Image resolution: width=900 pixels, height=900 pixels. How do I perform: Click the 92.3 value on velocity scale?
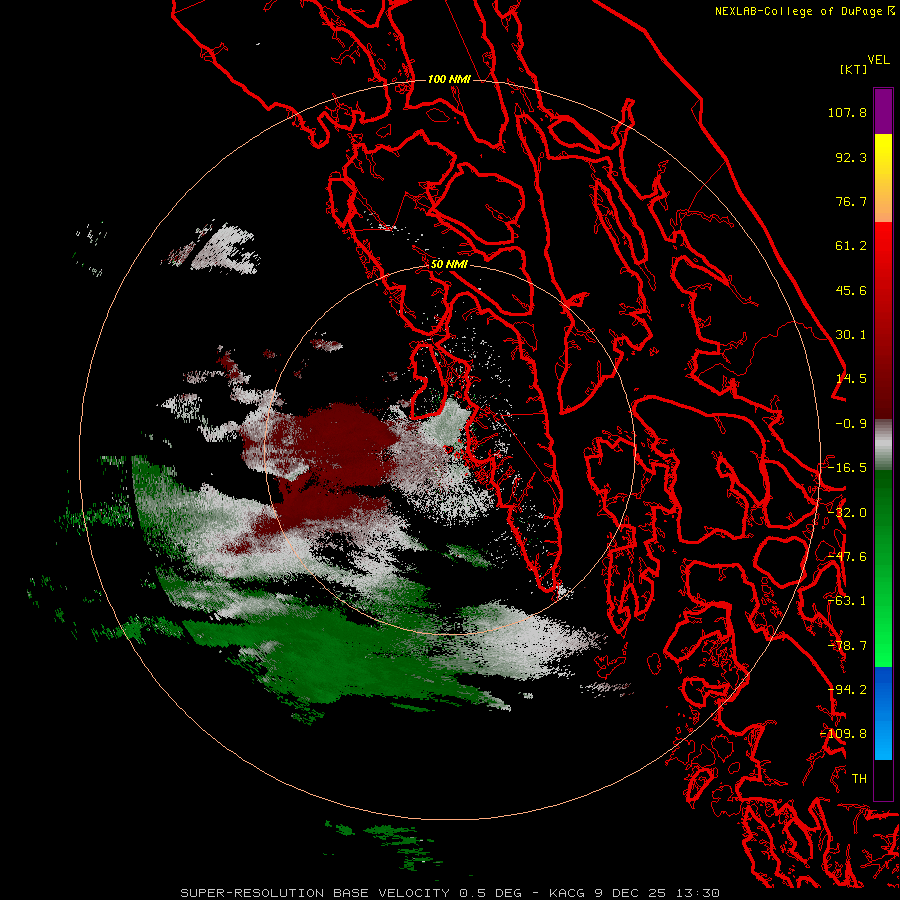click(x=851, y=157)
